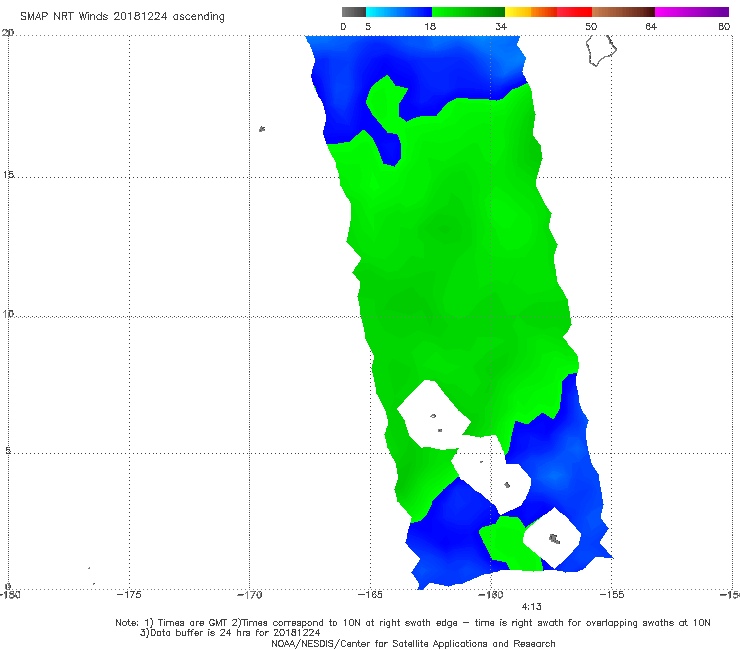Click the latitude axis label '15'

(8, 175)
